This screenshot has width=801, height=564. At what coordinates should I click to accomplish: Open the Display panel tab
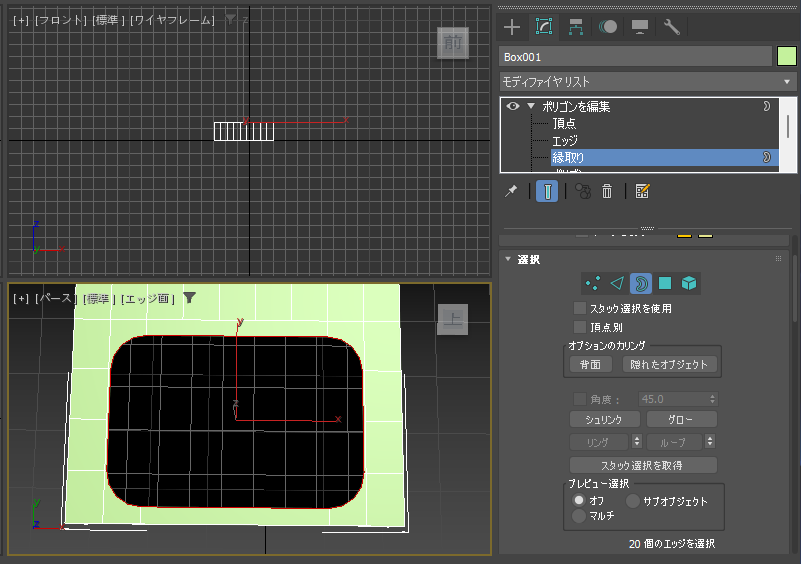pyautogui.click(x=640, y=27)
